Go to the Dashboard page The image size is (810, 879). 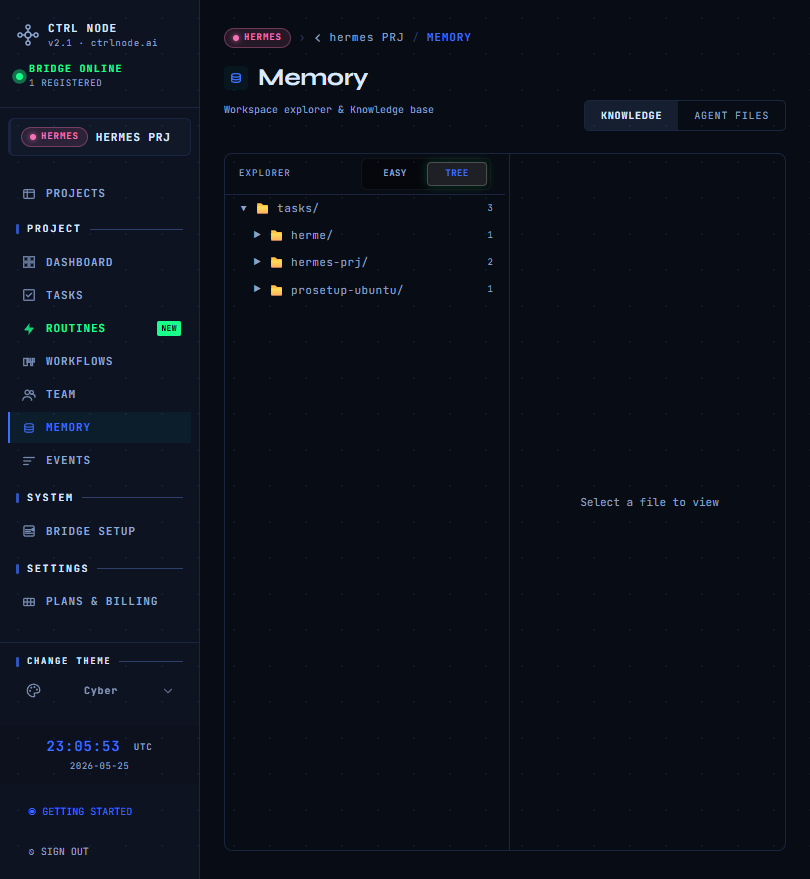[x=100, y=262]
